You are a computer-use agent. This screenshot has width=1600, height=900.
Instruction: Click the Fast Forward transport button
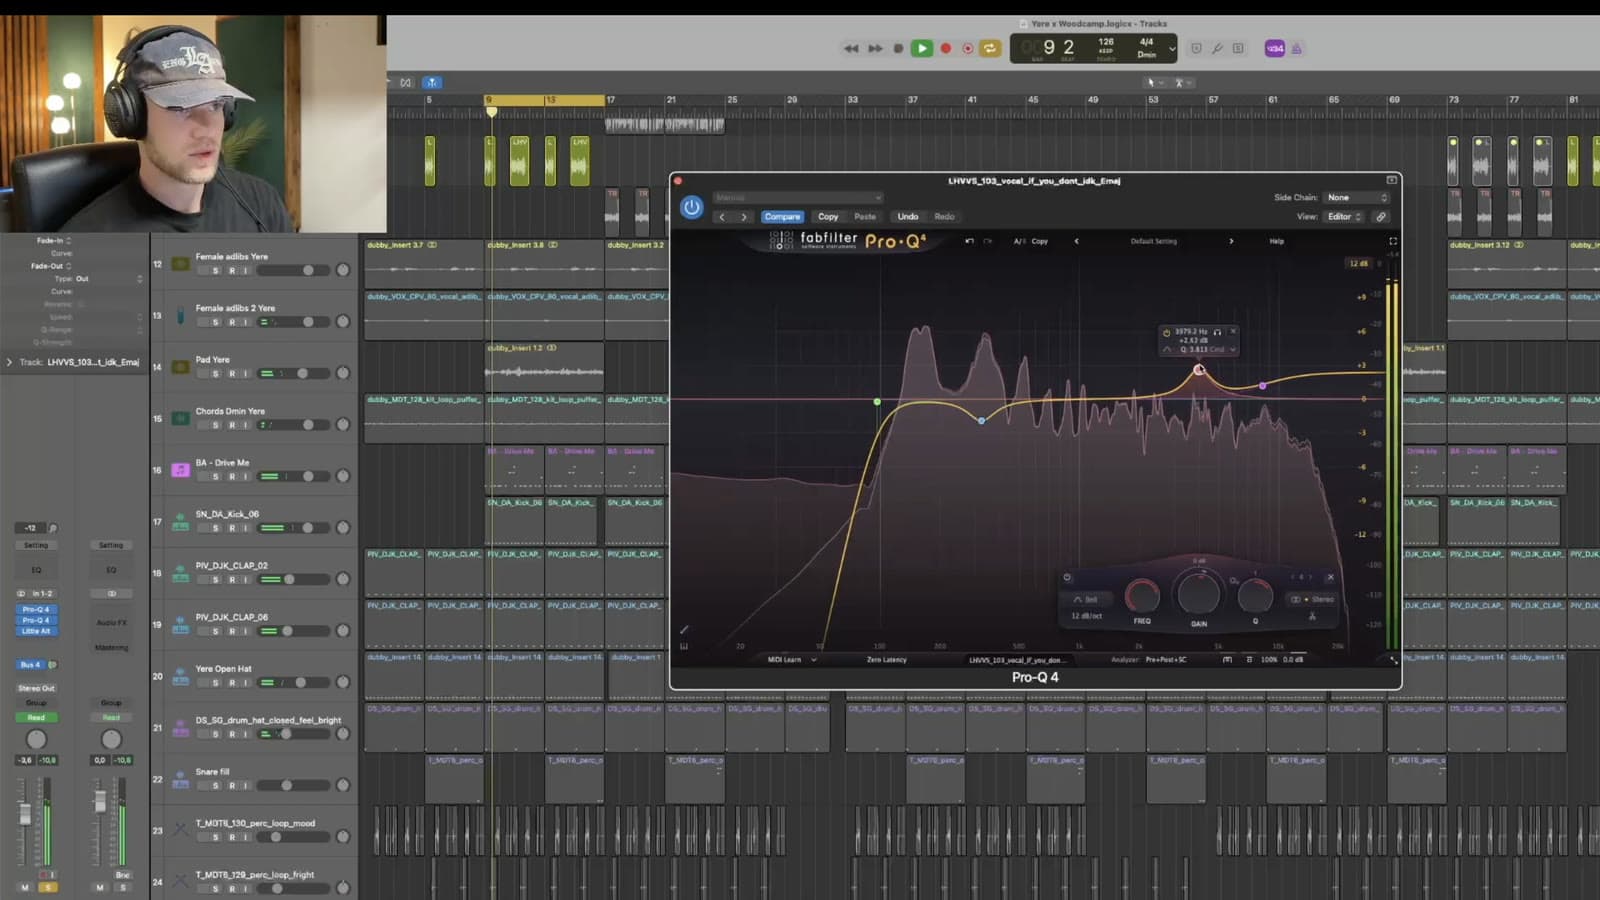[x=875, y=48]
